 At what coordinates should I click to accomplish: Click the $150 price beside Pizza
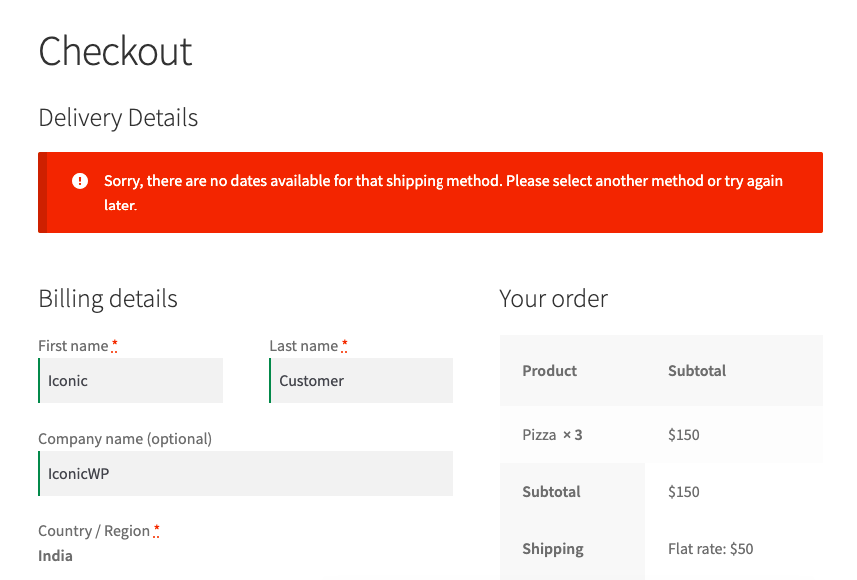[x=683, y=434]
